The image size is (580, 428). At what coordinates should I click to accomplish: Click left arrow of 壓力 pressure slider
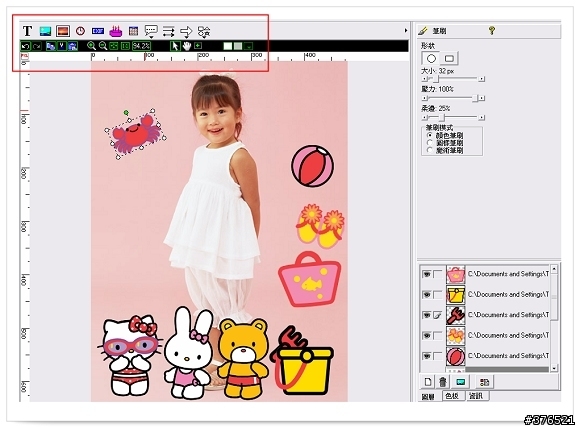pyautogui.click(x=424, y=98)
